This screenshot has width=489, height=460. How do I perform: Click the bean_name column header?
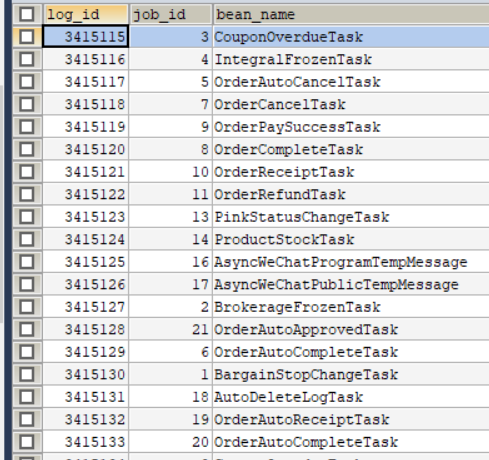(x=351, y=14)
